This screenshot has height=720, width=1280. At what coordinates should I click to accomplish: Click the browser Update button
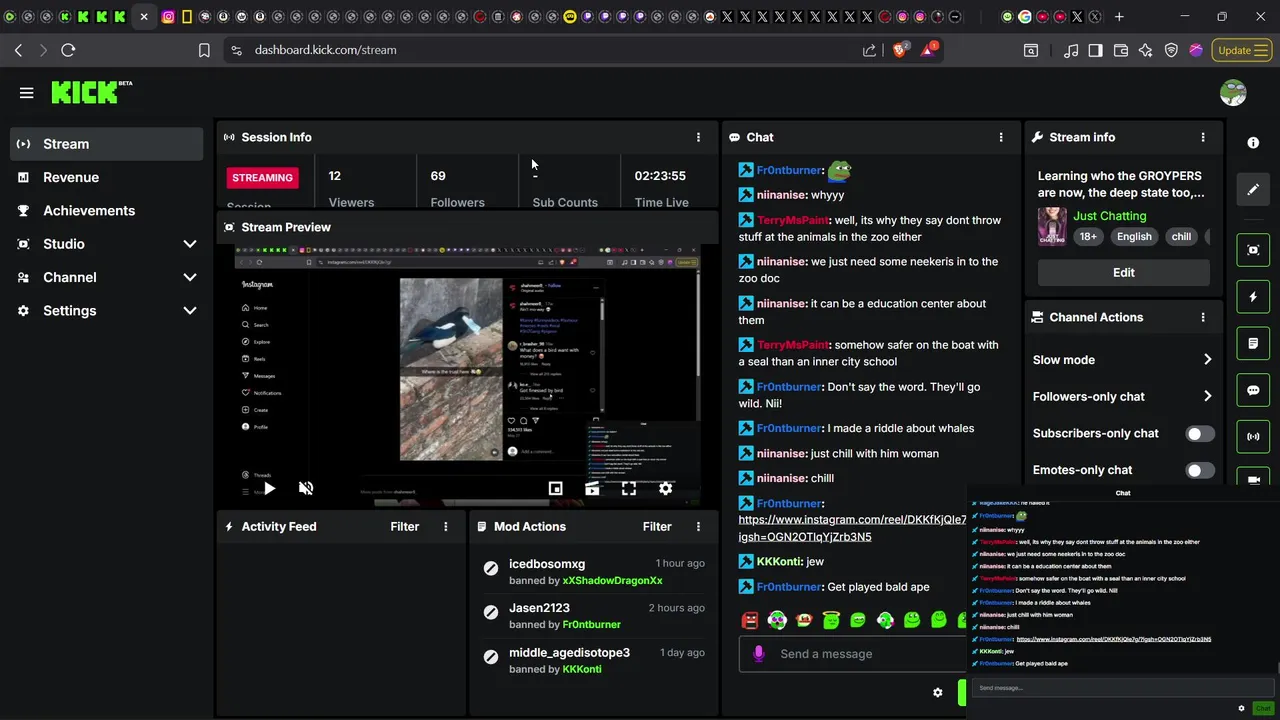[1242, 50]
